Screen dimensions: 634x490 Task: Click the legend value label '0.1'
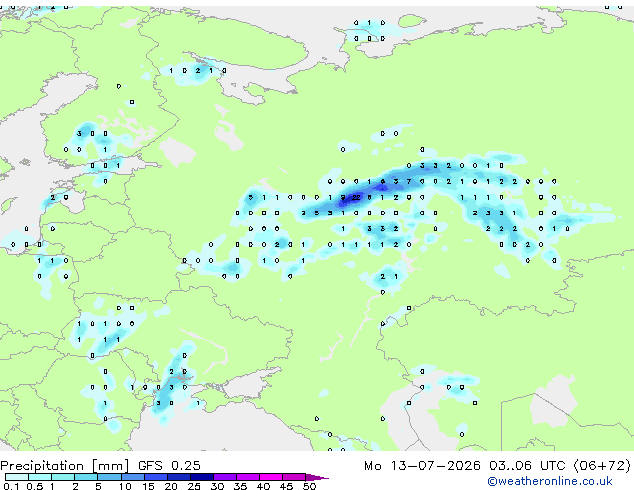pyautogui.click(x=11, y=486)
